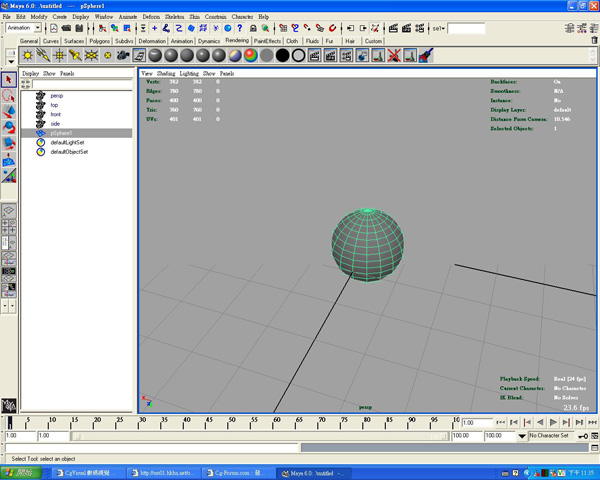Choose the Scale tool in toolbox
Image resolution: width=600 pixels, height=480 pixels.
click(9, 144)
